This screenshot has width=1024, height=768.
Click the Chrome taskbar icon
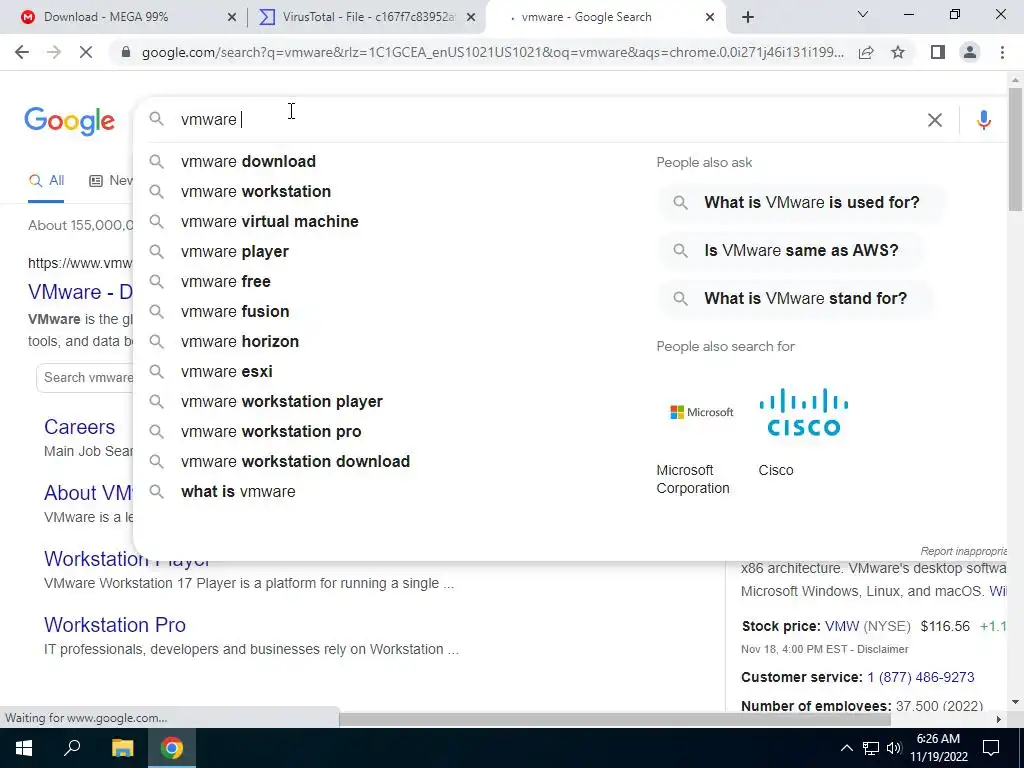click(x=172, y=748)
